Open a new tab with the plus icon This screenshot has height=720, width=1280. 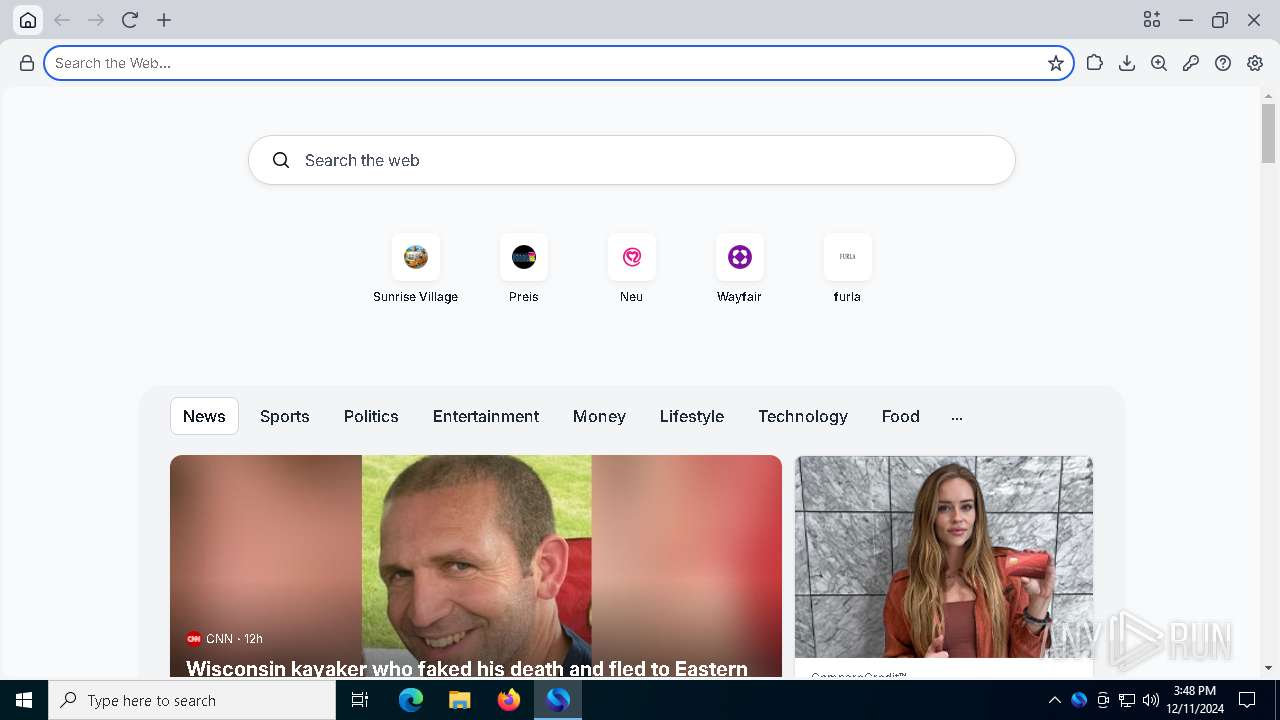[164, 20]
